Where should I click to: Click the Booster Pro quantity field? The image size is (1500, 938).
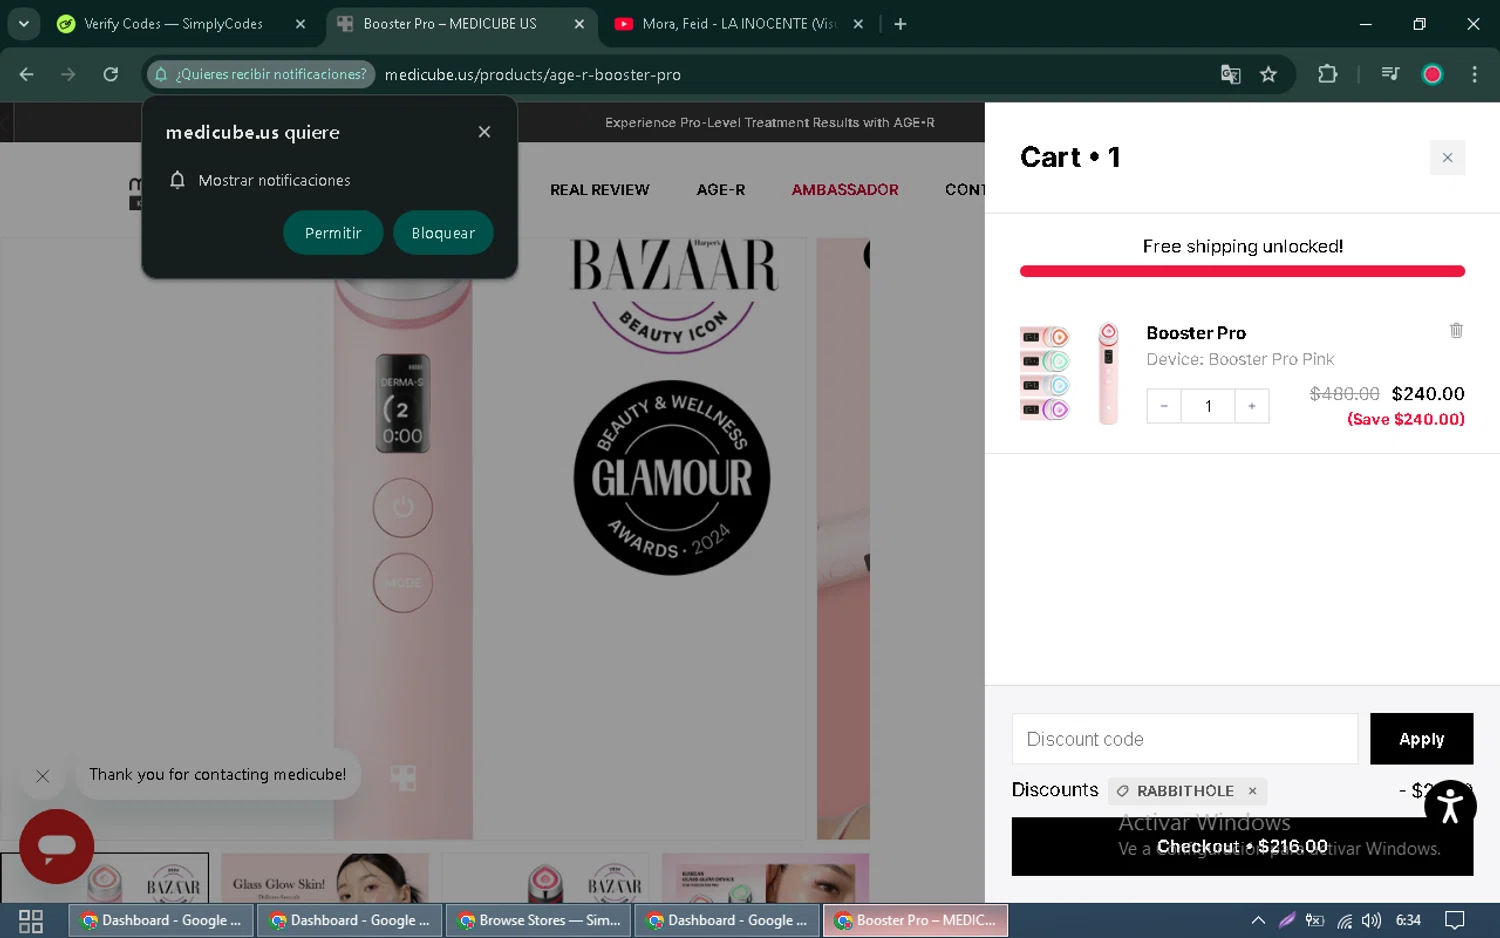pos(1208,406)
